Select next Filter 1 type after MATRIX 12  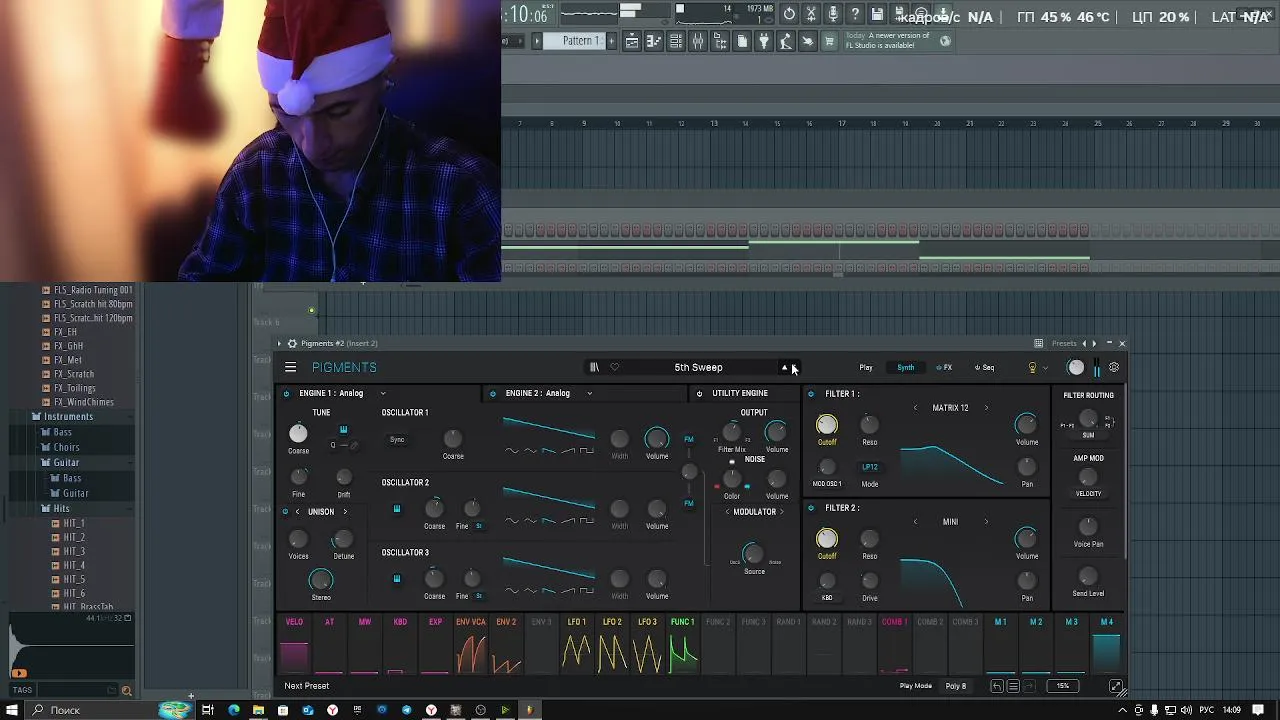pyautogui.click(x=986, y=408)
